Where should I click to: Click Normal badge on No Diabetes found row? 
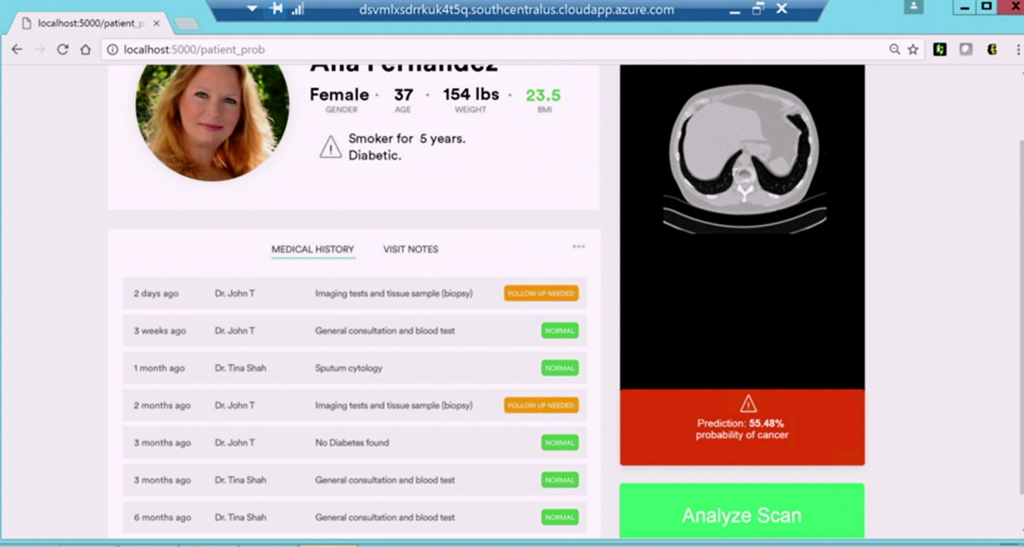[560, 443]
